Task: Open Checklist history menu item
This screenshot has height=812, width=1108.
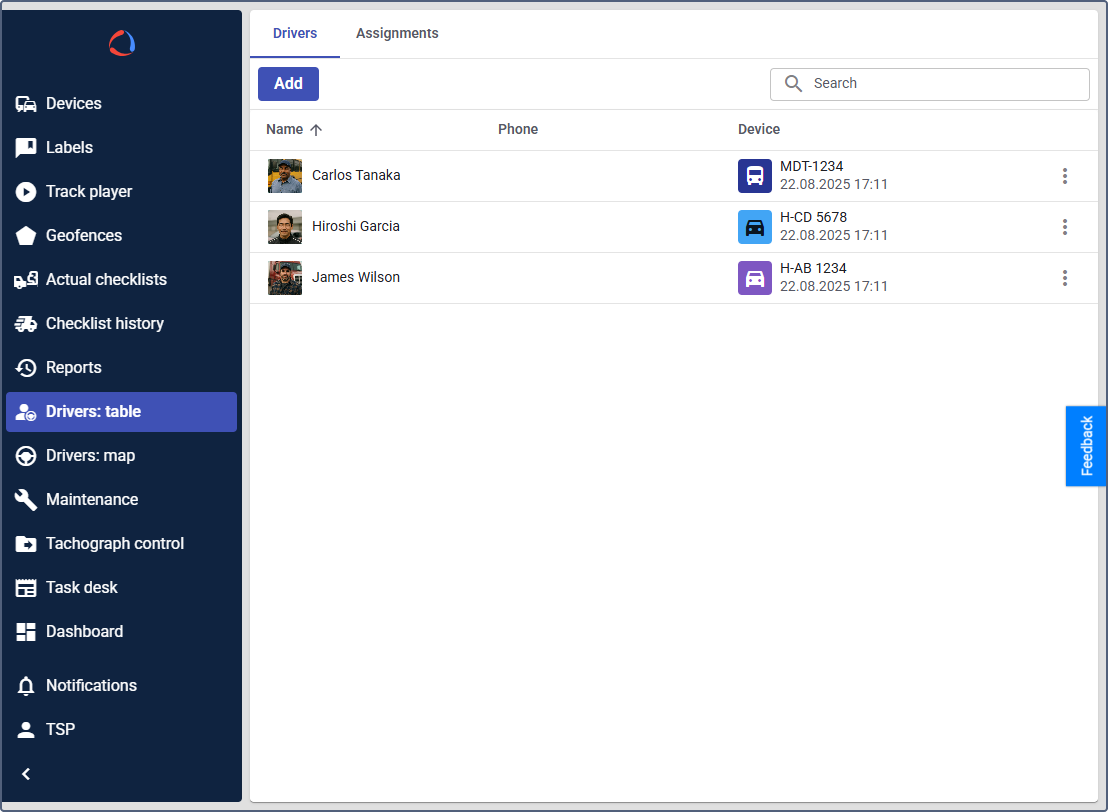Action: coord(122,324)
